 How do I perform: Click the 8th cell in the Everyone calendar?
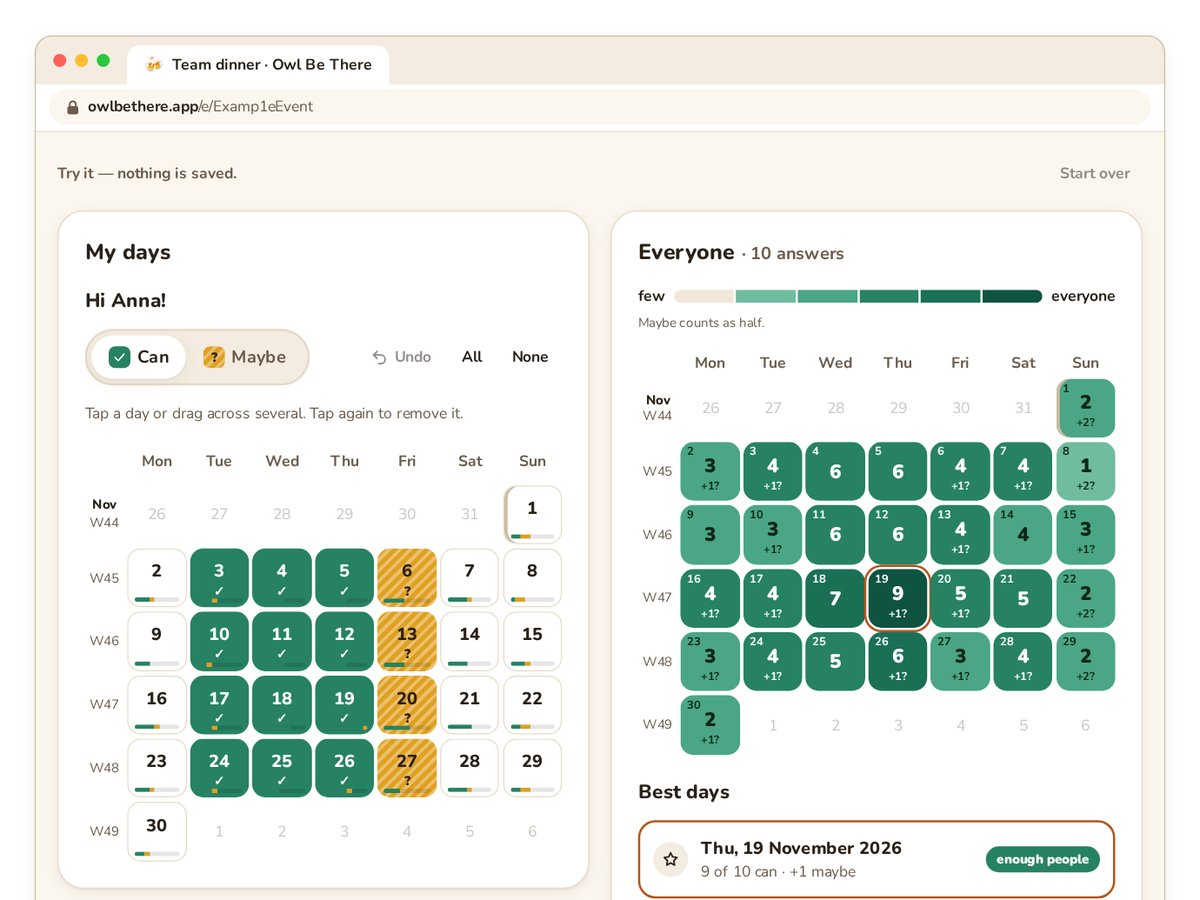(1085, 471)
